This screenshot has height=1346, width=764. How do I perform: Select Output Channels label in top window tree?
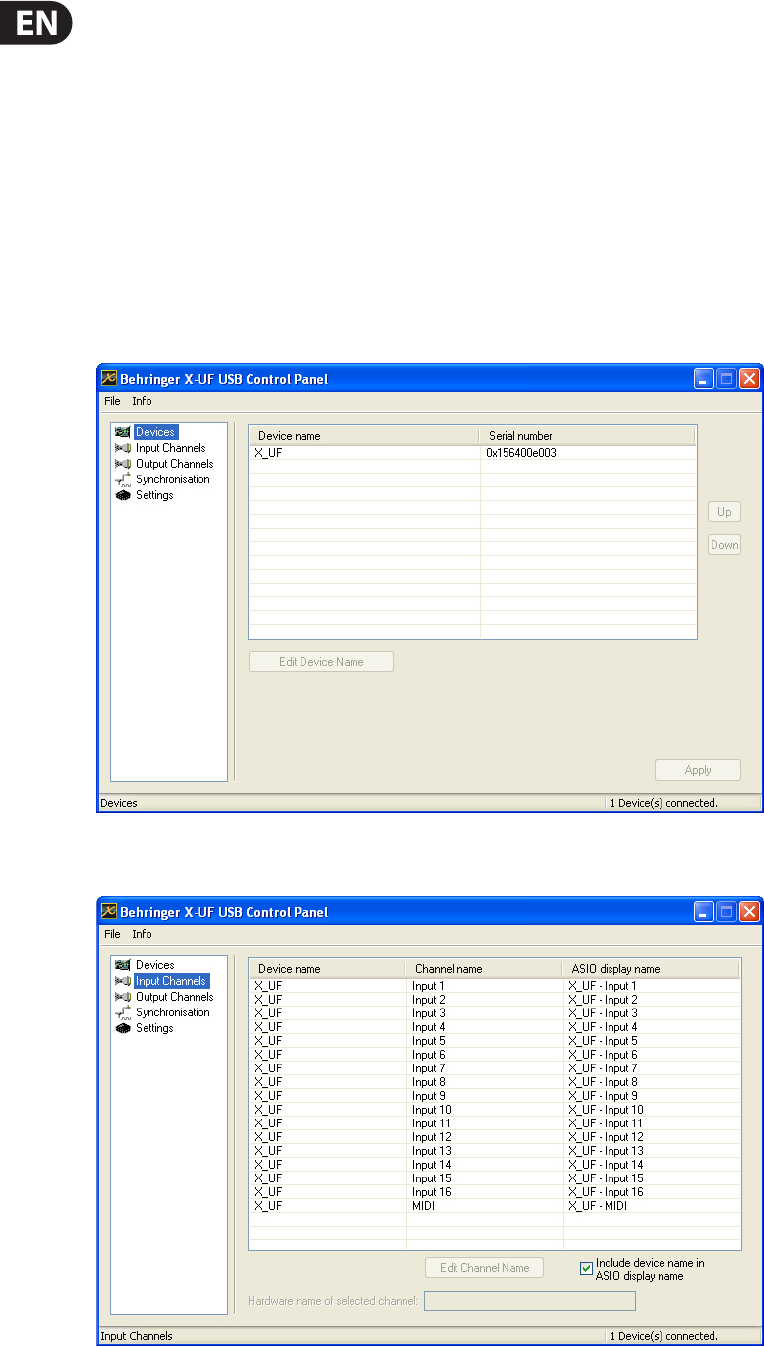point(175,464)
